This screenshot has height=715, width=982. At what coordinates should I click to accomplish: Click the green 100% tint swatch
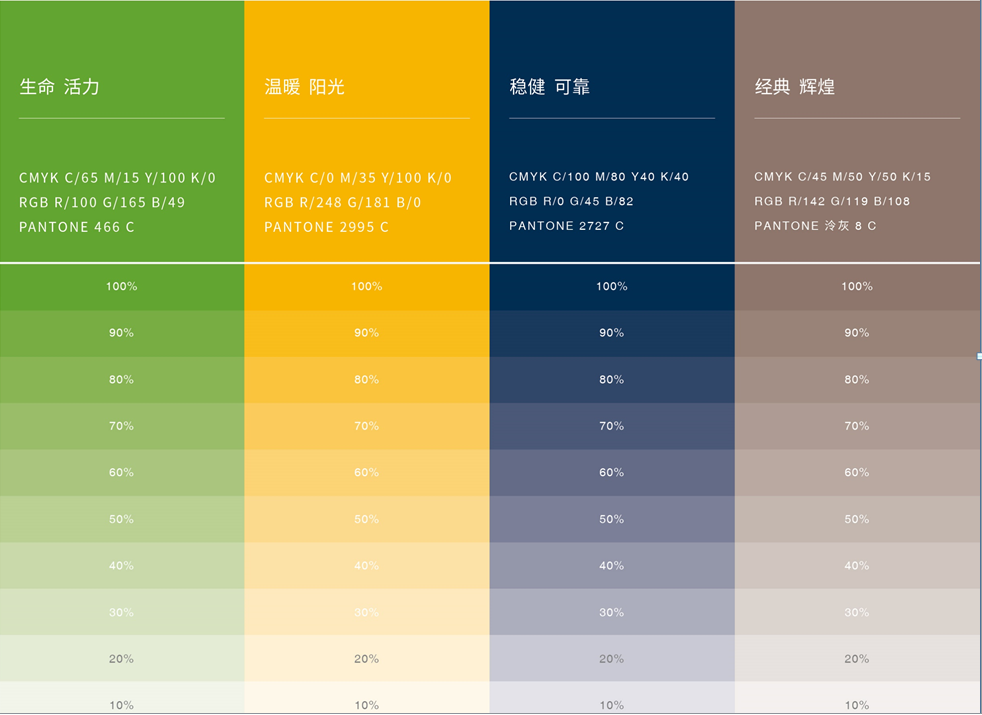point(122,287)
